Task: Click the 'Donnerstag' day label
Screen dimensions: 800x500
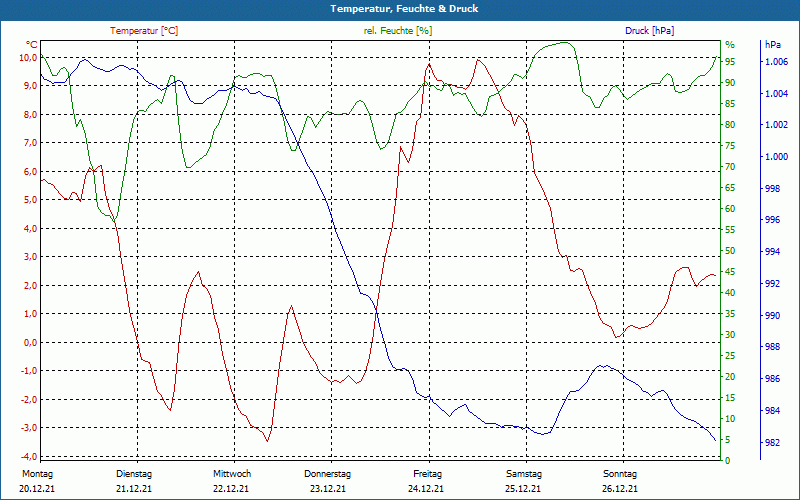Action: tap(328, 474)
